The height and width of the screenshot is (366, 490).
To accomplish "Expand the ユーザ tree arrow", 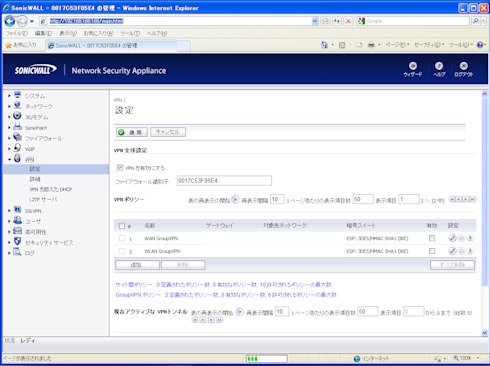I will (9, 221).
